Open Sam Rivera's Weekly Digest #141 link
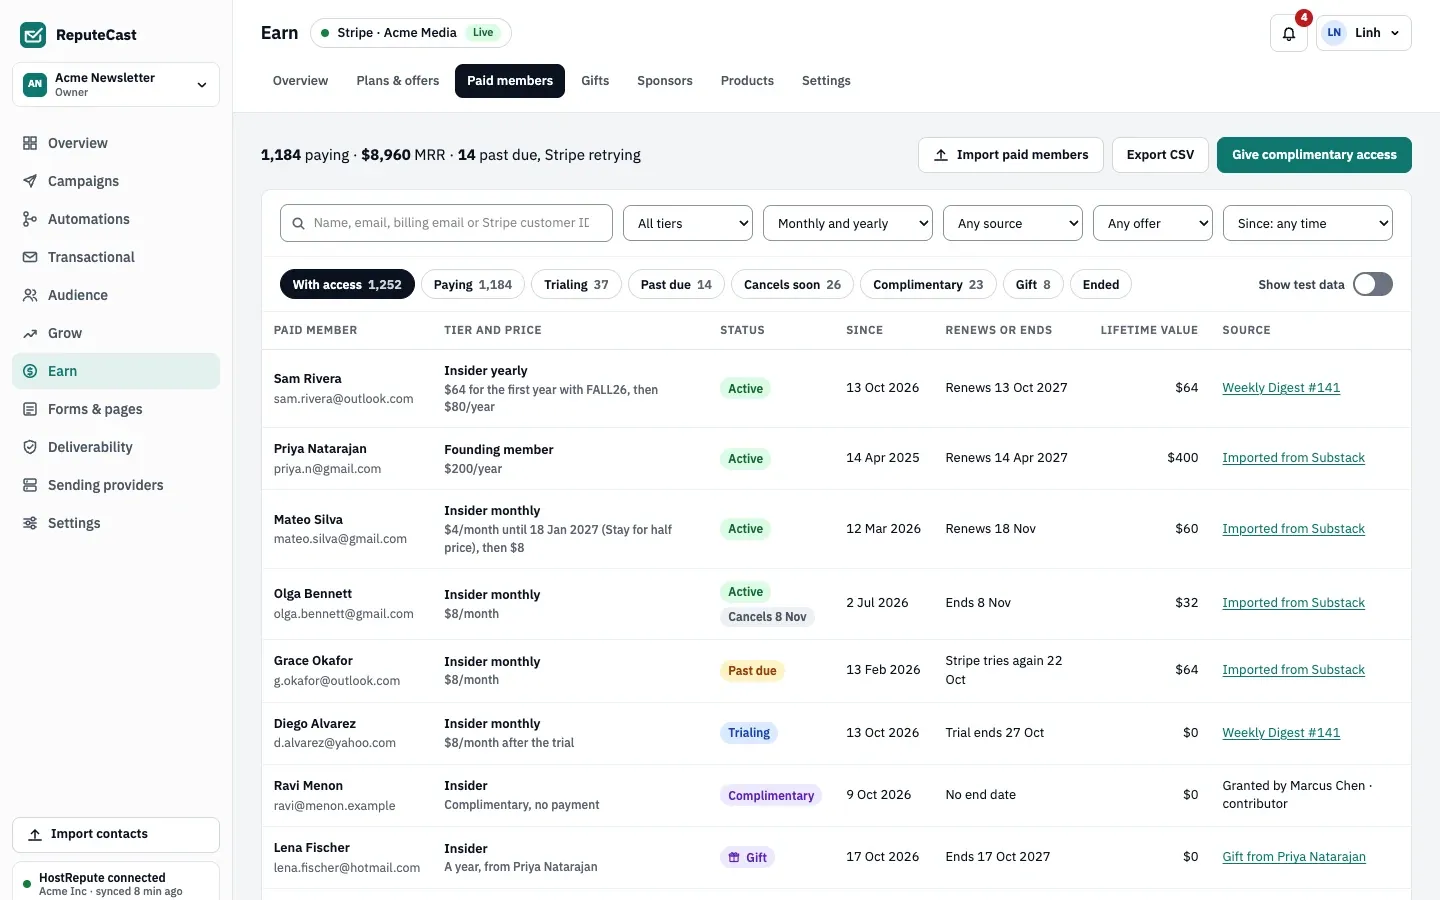 point(1281,388)
